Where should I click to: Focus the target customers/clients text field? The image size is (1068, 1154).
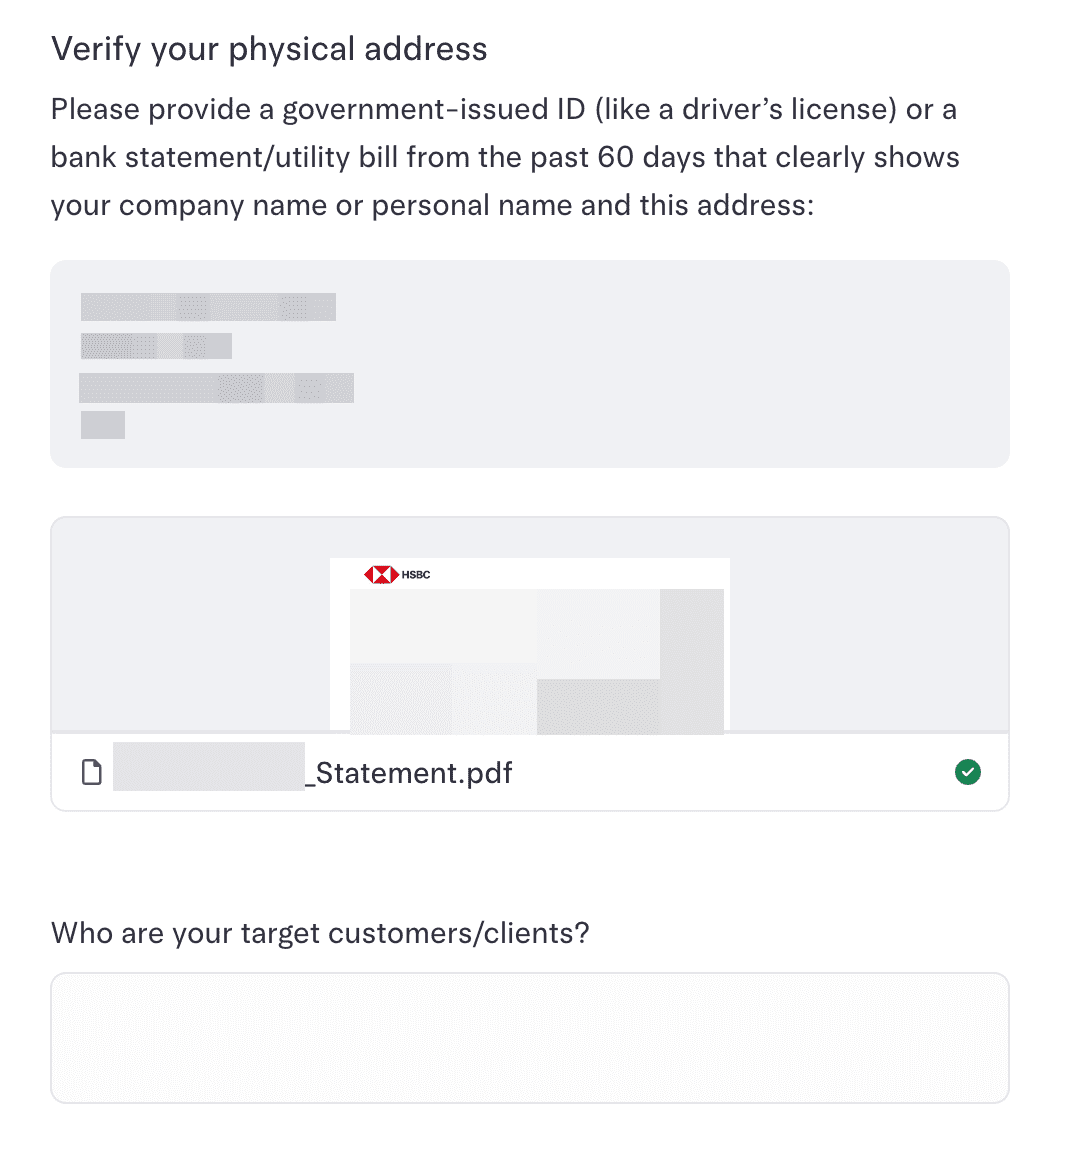pyautogui.click(x=529, y=1037)
